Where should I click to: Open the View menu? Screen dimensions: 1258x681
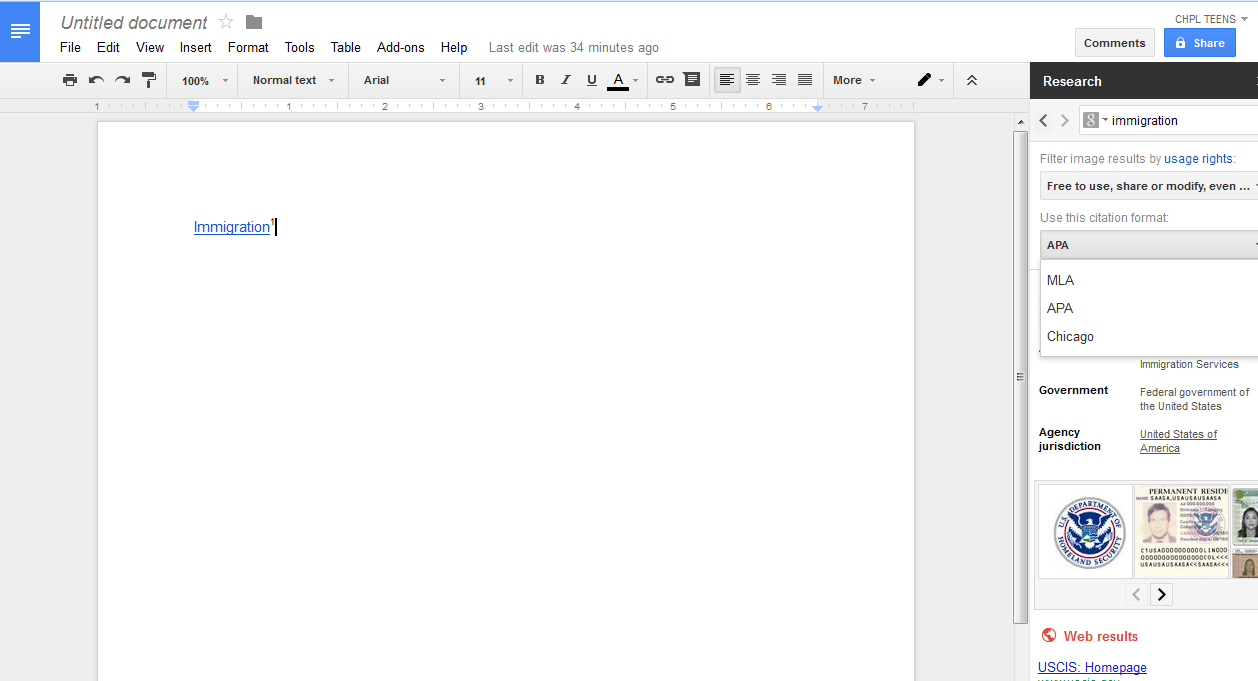coord(150,47)
